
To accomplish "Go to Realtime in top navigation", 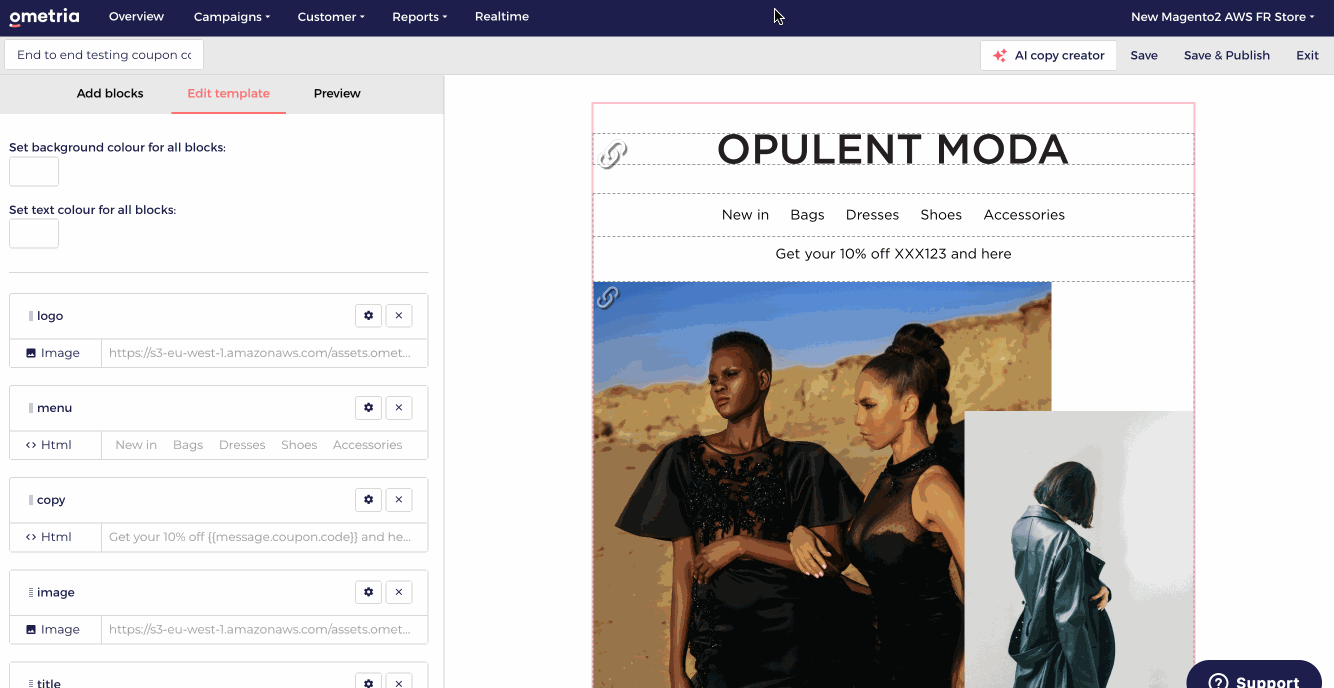I will [502, 17].
